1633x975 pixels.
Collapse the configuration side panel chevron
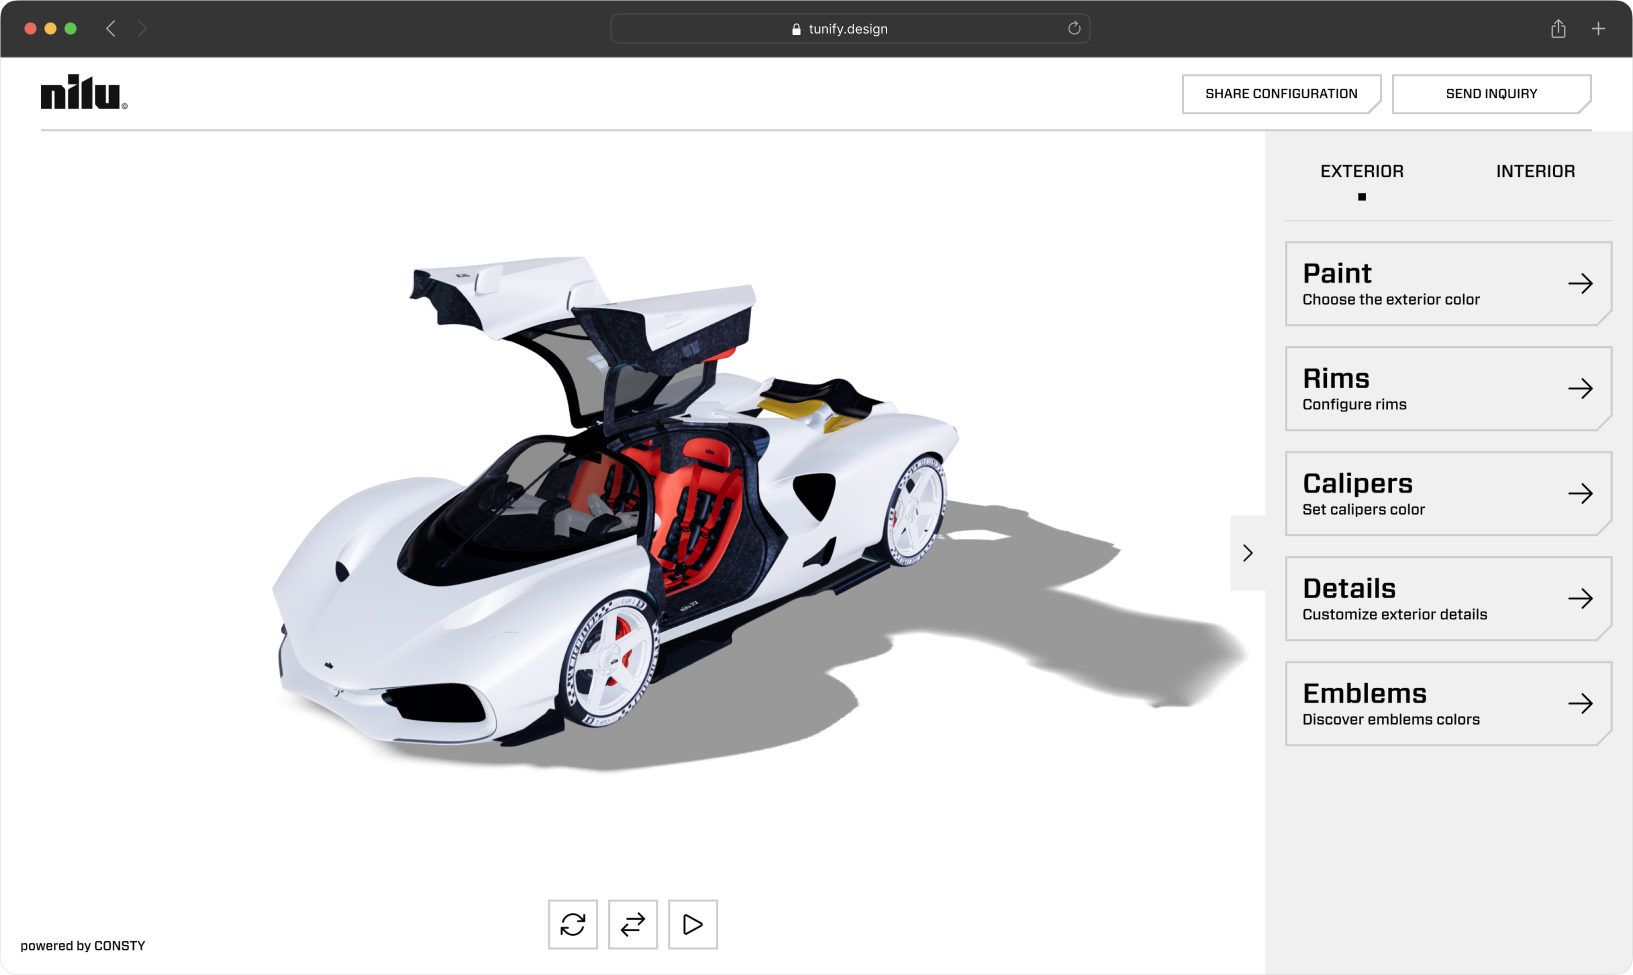(1247, 553)
